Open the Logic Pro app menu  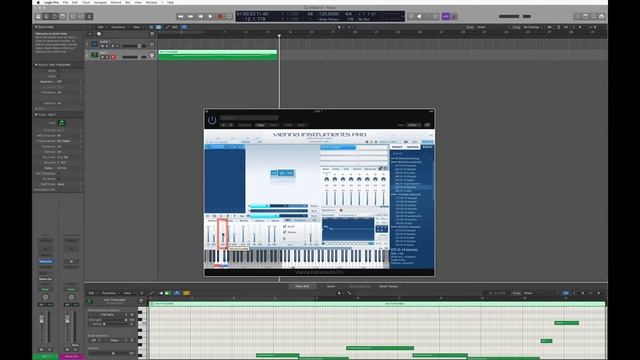[51, 2]
